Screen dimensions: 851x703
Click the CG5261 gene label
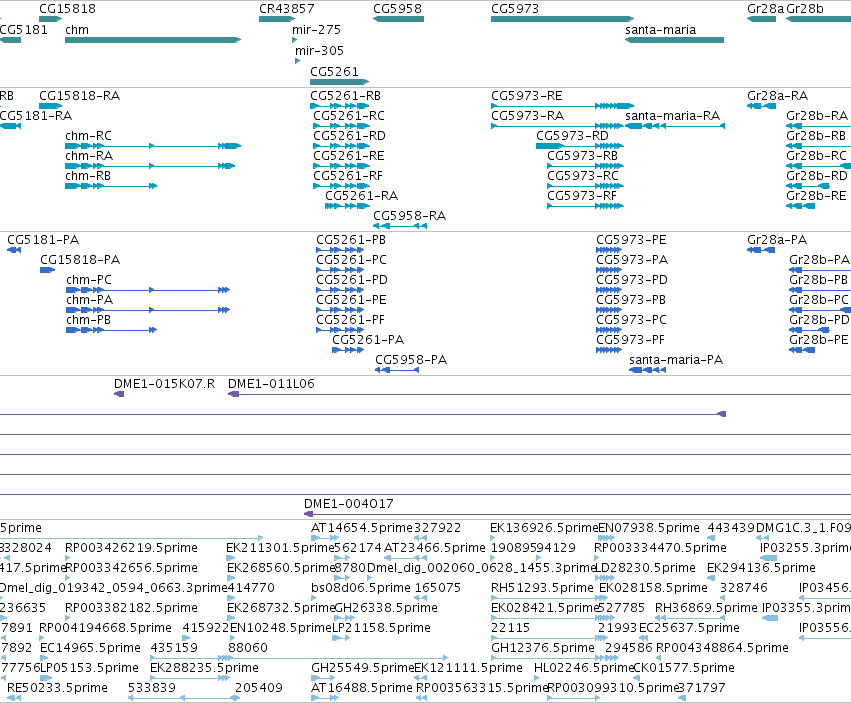point(334,72)
